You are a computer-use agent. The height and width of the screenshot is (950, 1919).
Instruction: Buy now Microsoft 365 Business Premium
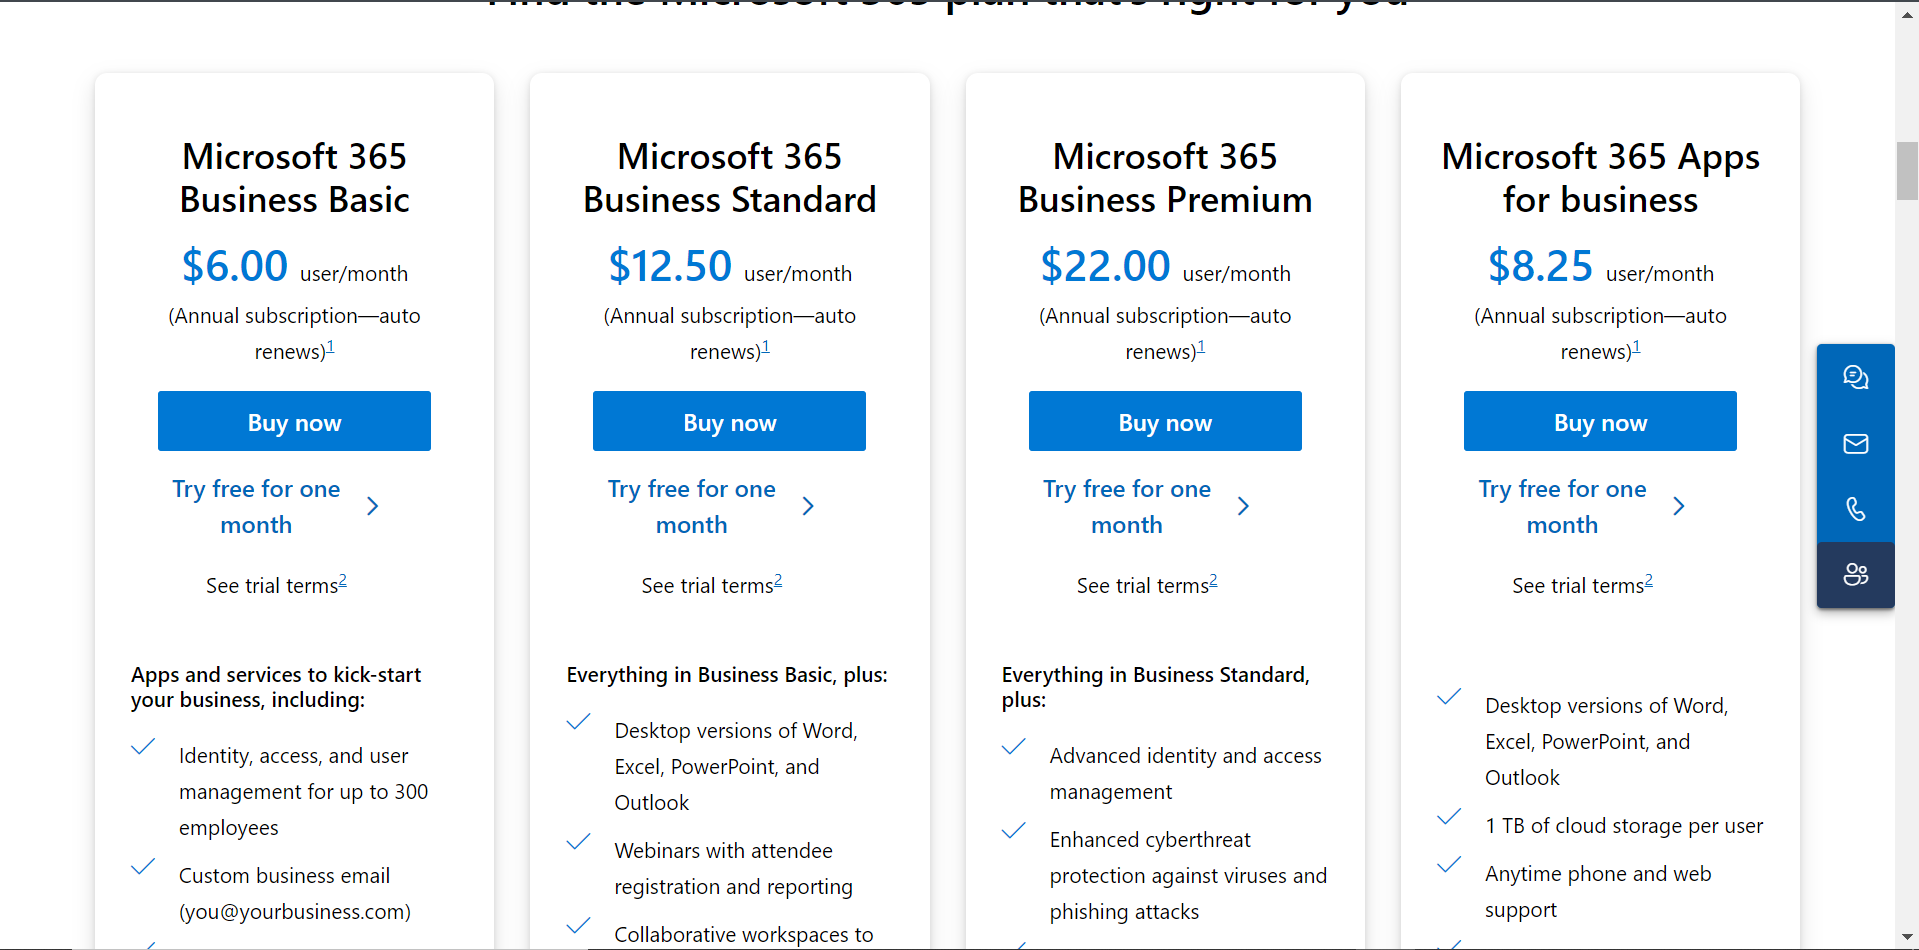(1165, 421)
